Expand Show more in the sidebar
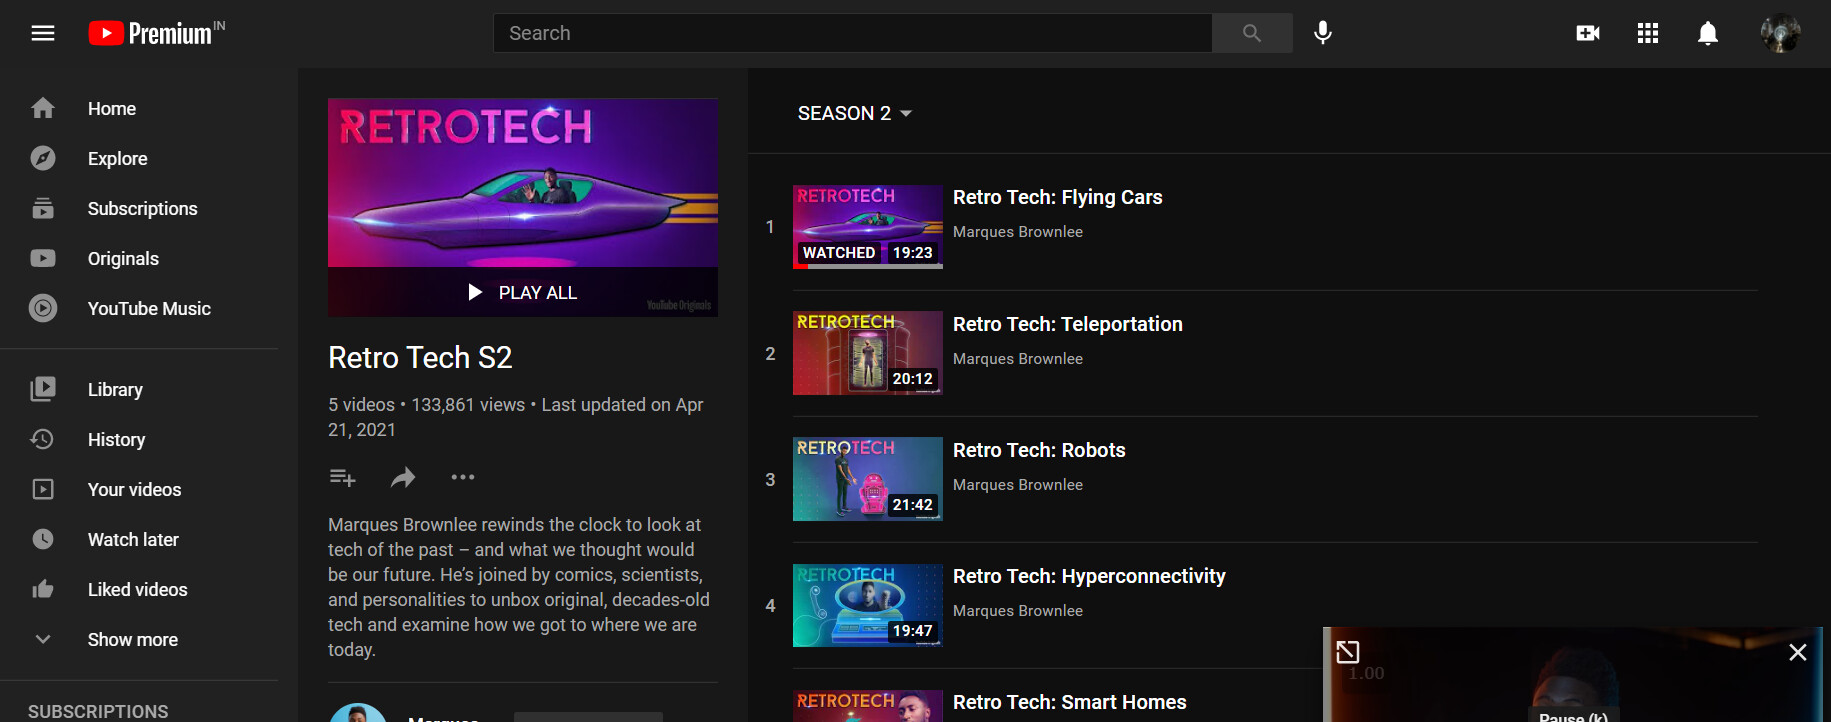 pyautogui.click(x=132, y=639)
